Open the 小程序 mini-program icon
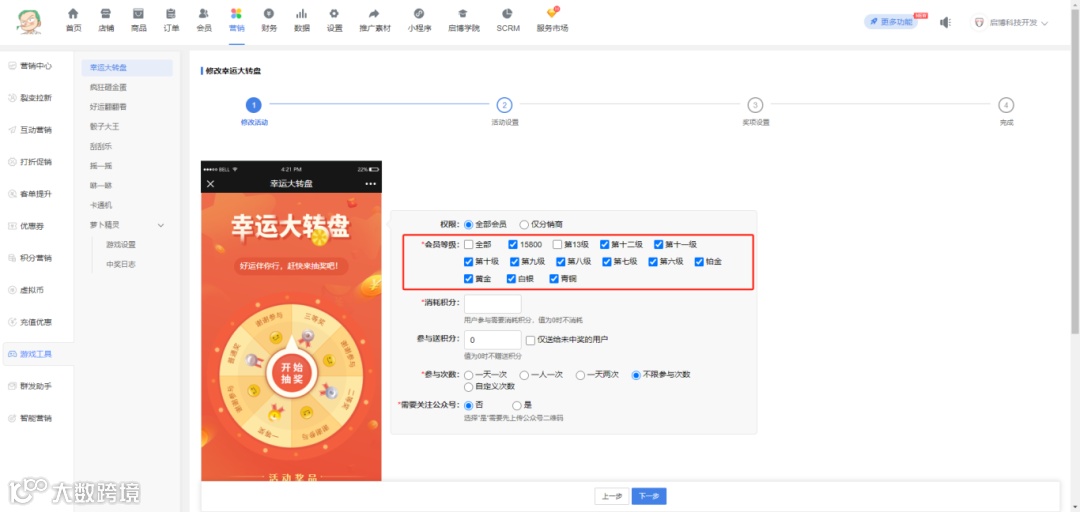This screenshot has width=1080, height=512. tap(419, 13)
